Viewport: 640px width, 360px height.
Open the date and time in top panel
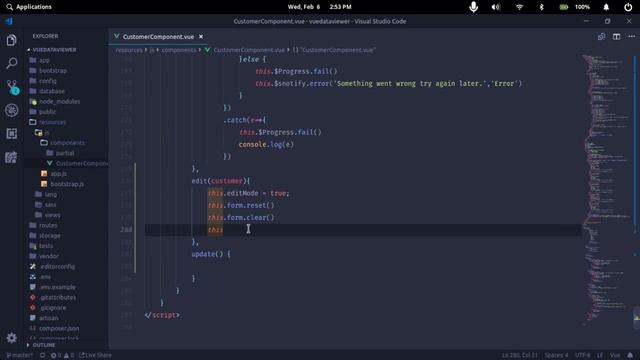click(x=320, y=7)
